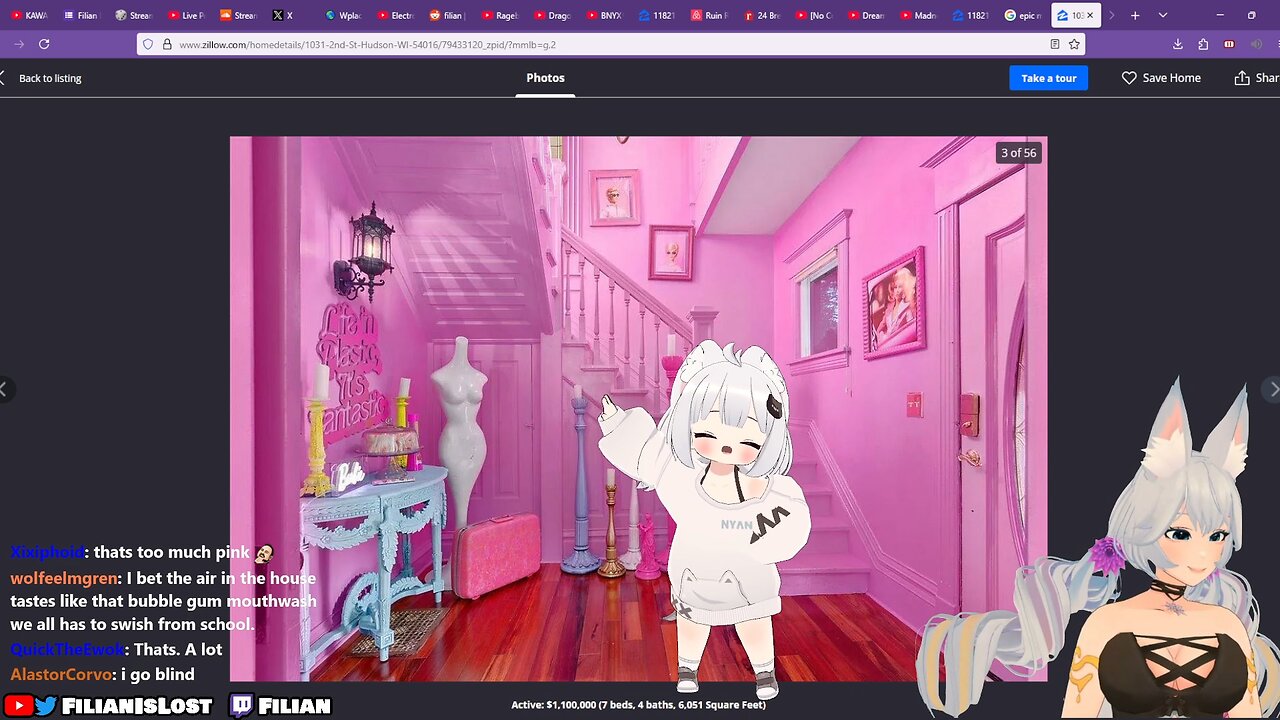Switch to the Madn YouTube tab
This screenshot has height=720, width=1280.
point(917,15)
